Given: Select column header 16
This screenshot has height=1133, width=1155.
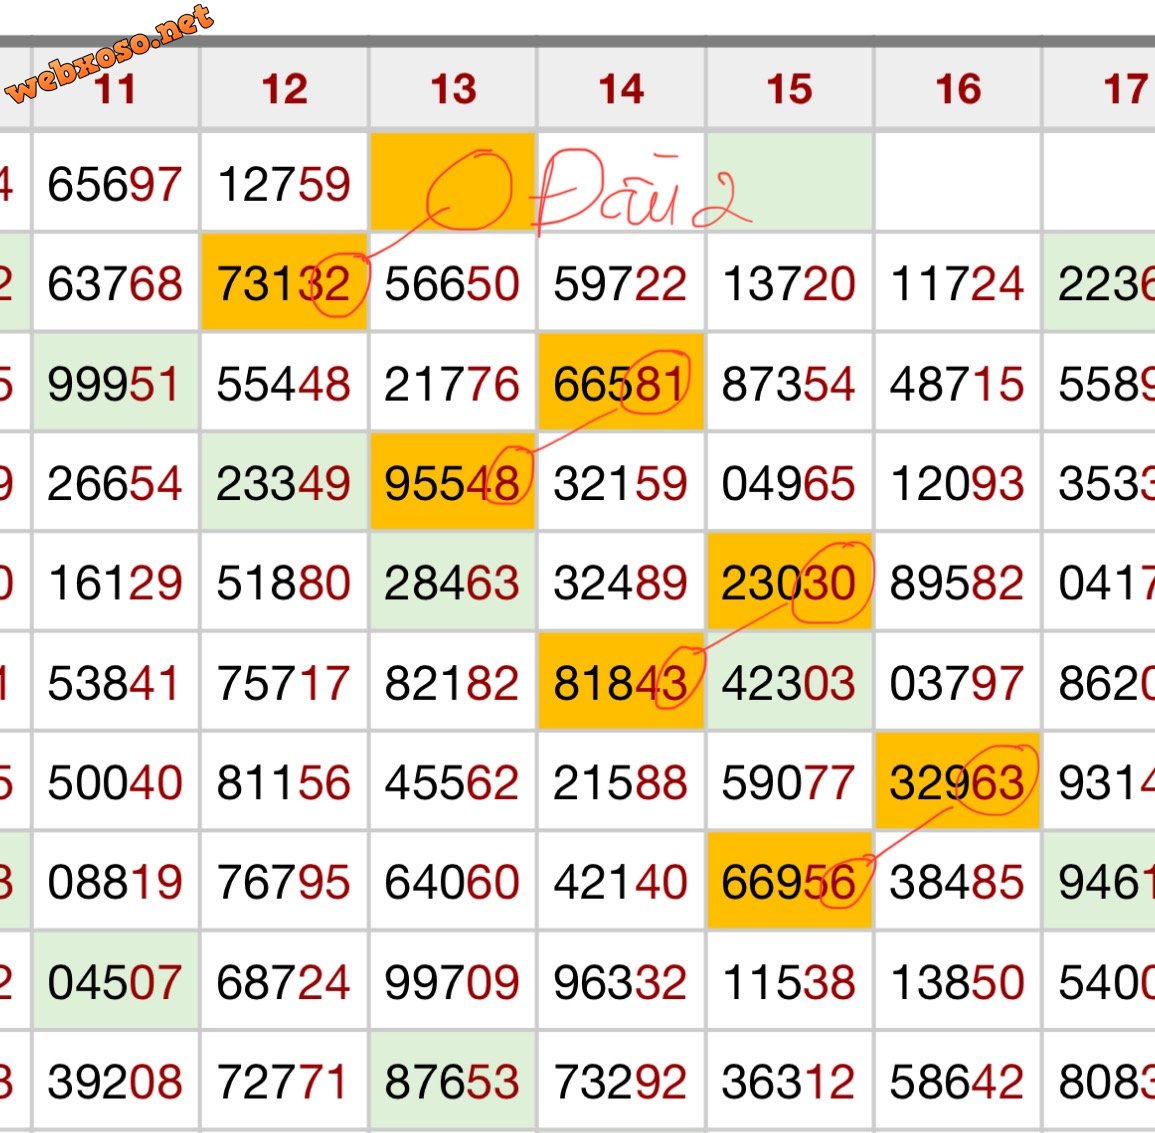Looking at the screenshot, I should pos(958,89).
